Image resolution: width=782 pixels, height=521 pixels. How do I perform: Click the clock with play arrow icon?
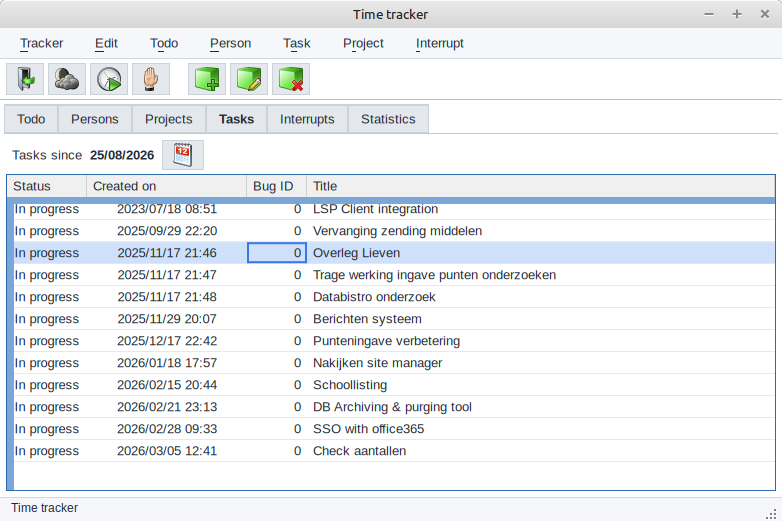(109, 79)
